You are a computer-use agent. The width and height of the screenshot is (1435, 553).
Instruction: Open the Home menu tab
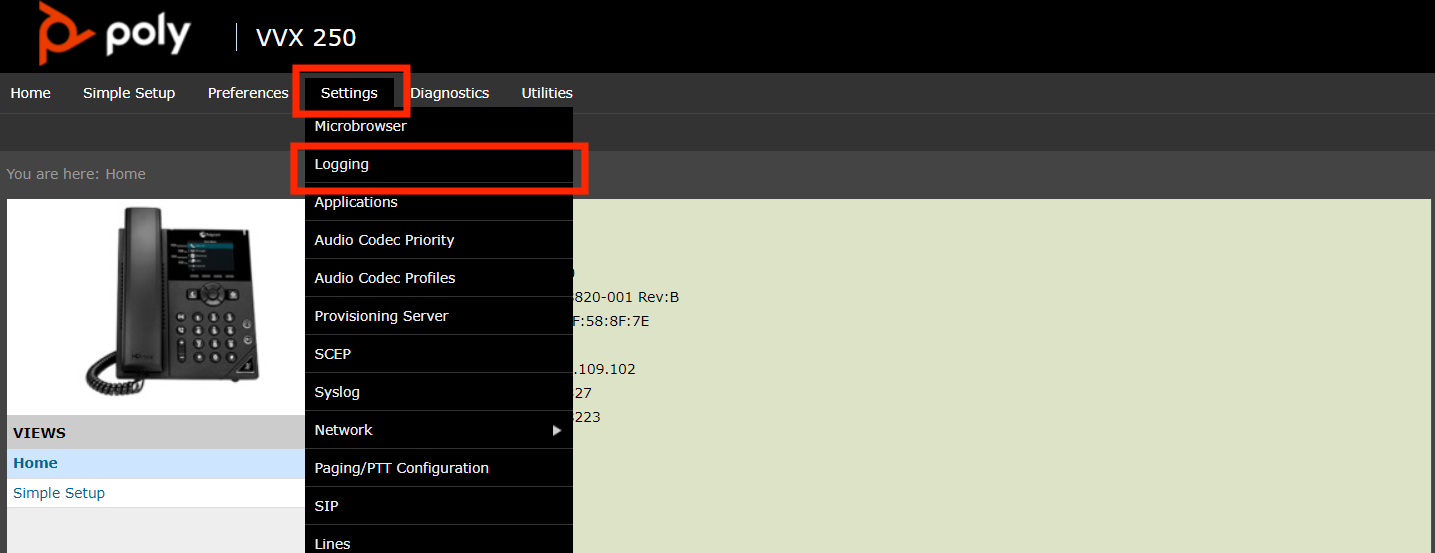(x=30, y=93)
